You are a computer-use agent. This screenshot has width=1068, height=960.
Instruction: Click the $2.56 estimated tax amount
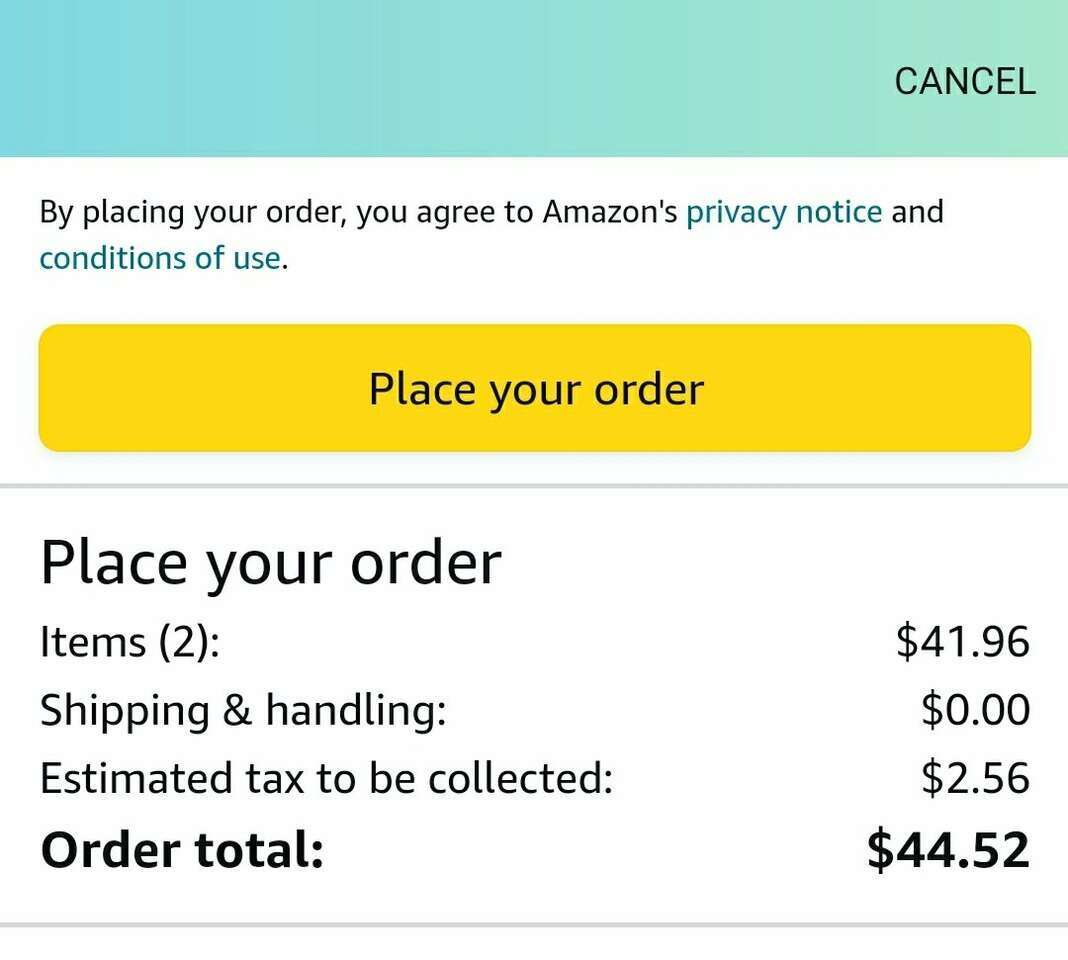click(x=975, y=779)
